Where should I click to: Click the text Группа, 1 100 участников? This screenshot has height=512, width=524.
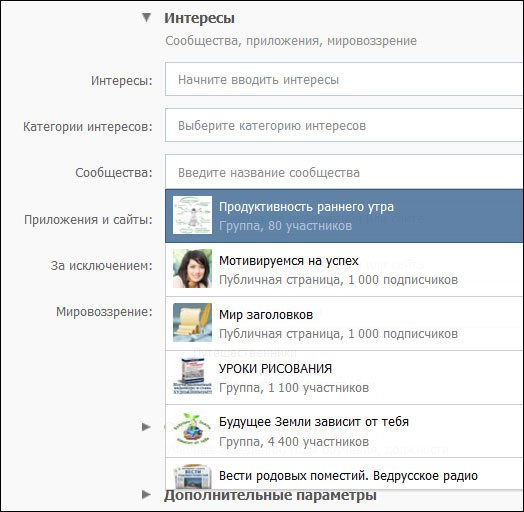click(x=294, y=388)
